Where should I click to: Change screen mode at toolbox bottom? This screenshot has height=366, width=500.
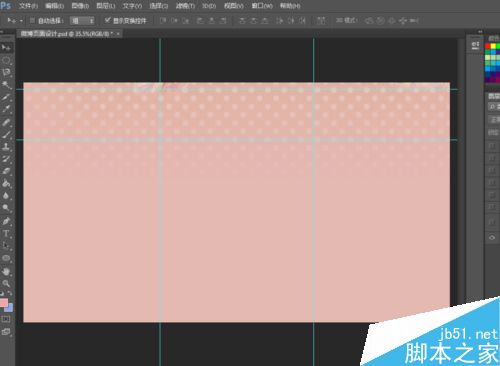click(x=6, y=332)
